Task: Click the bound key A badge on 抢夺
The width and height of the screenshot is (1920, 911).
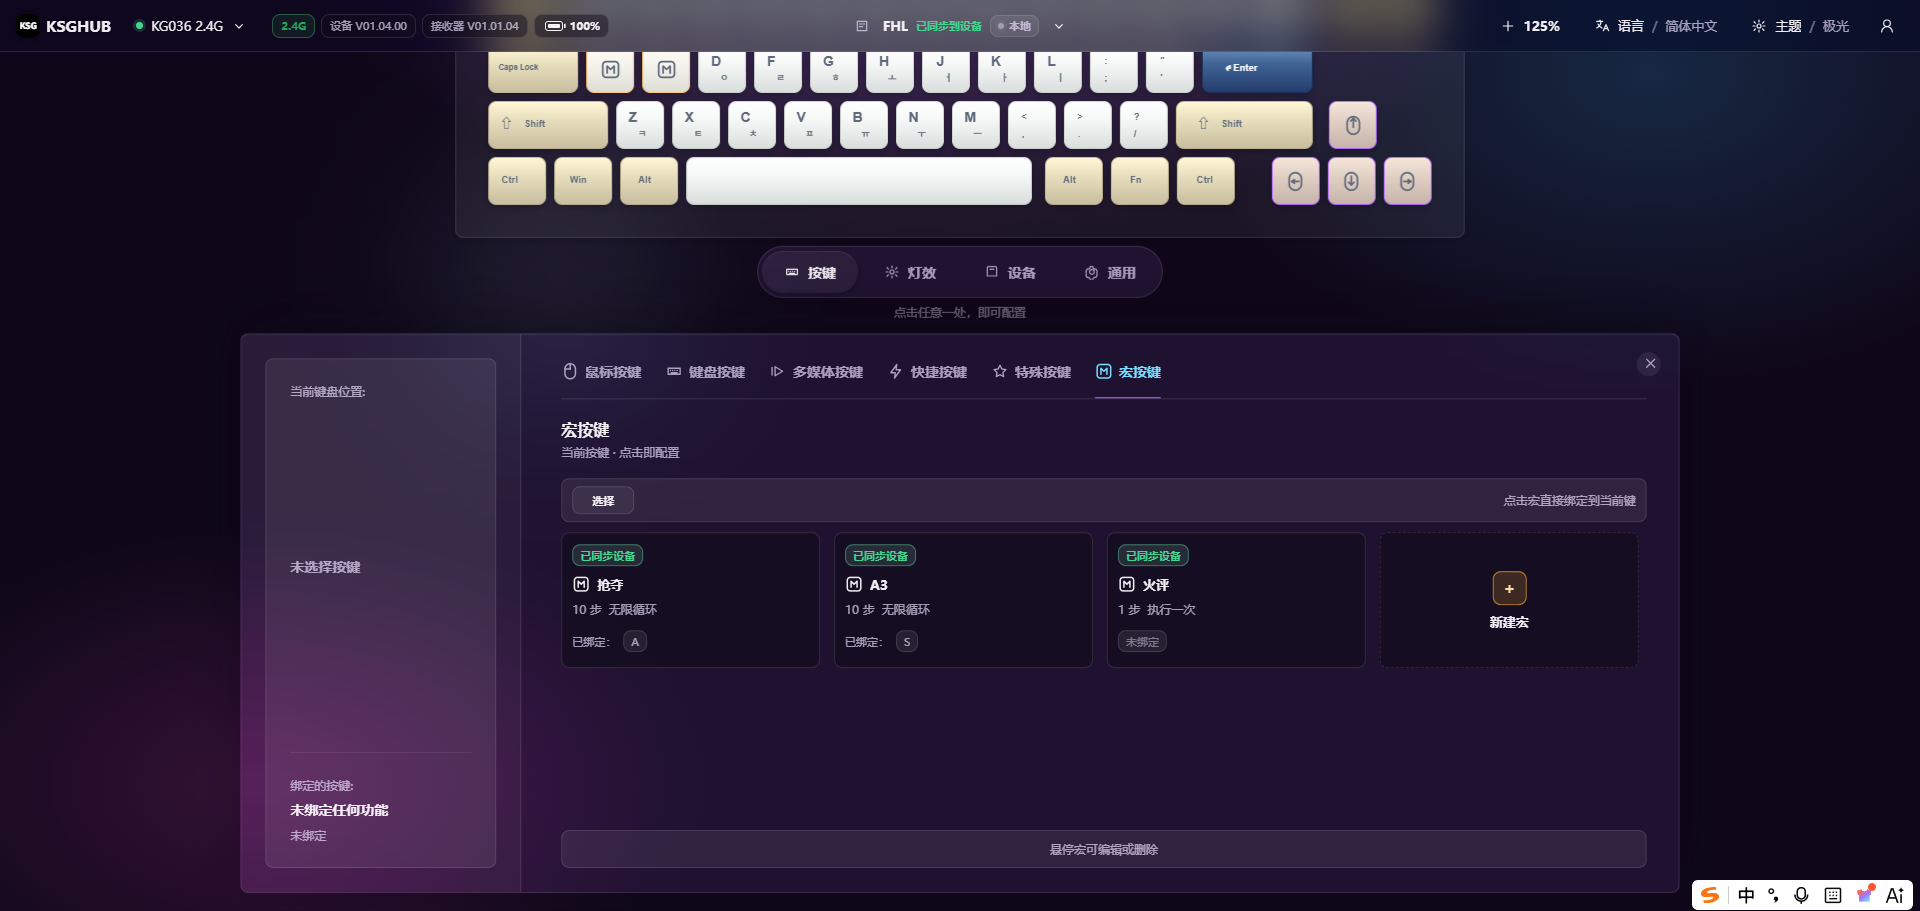Action: (635, 642)
